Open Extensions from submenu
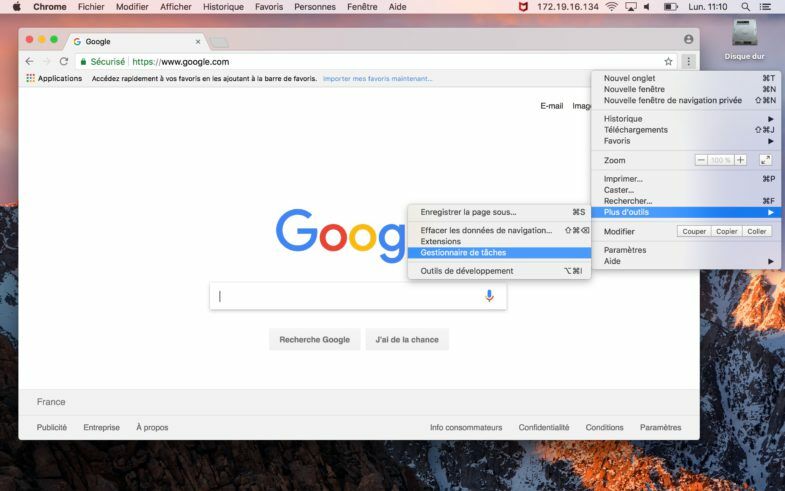This screenshot has height=491, width=785. pos(499,241)
